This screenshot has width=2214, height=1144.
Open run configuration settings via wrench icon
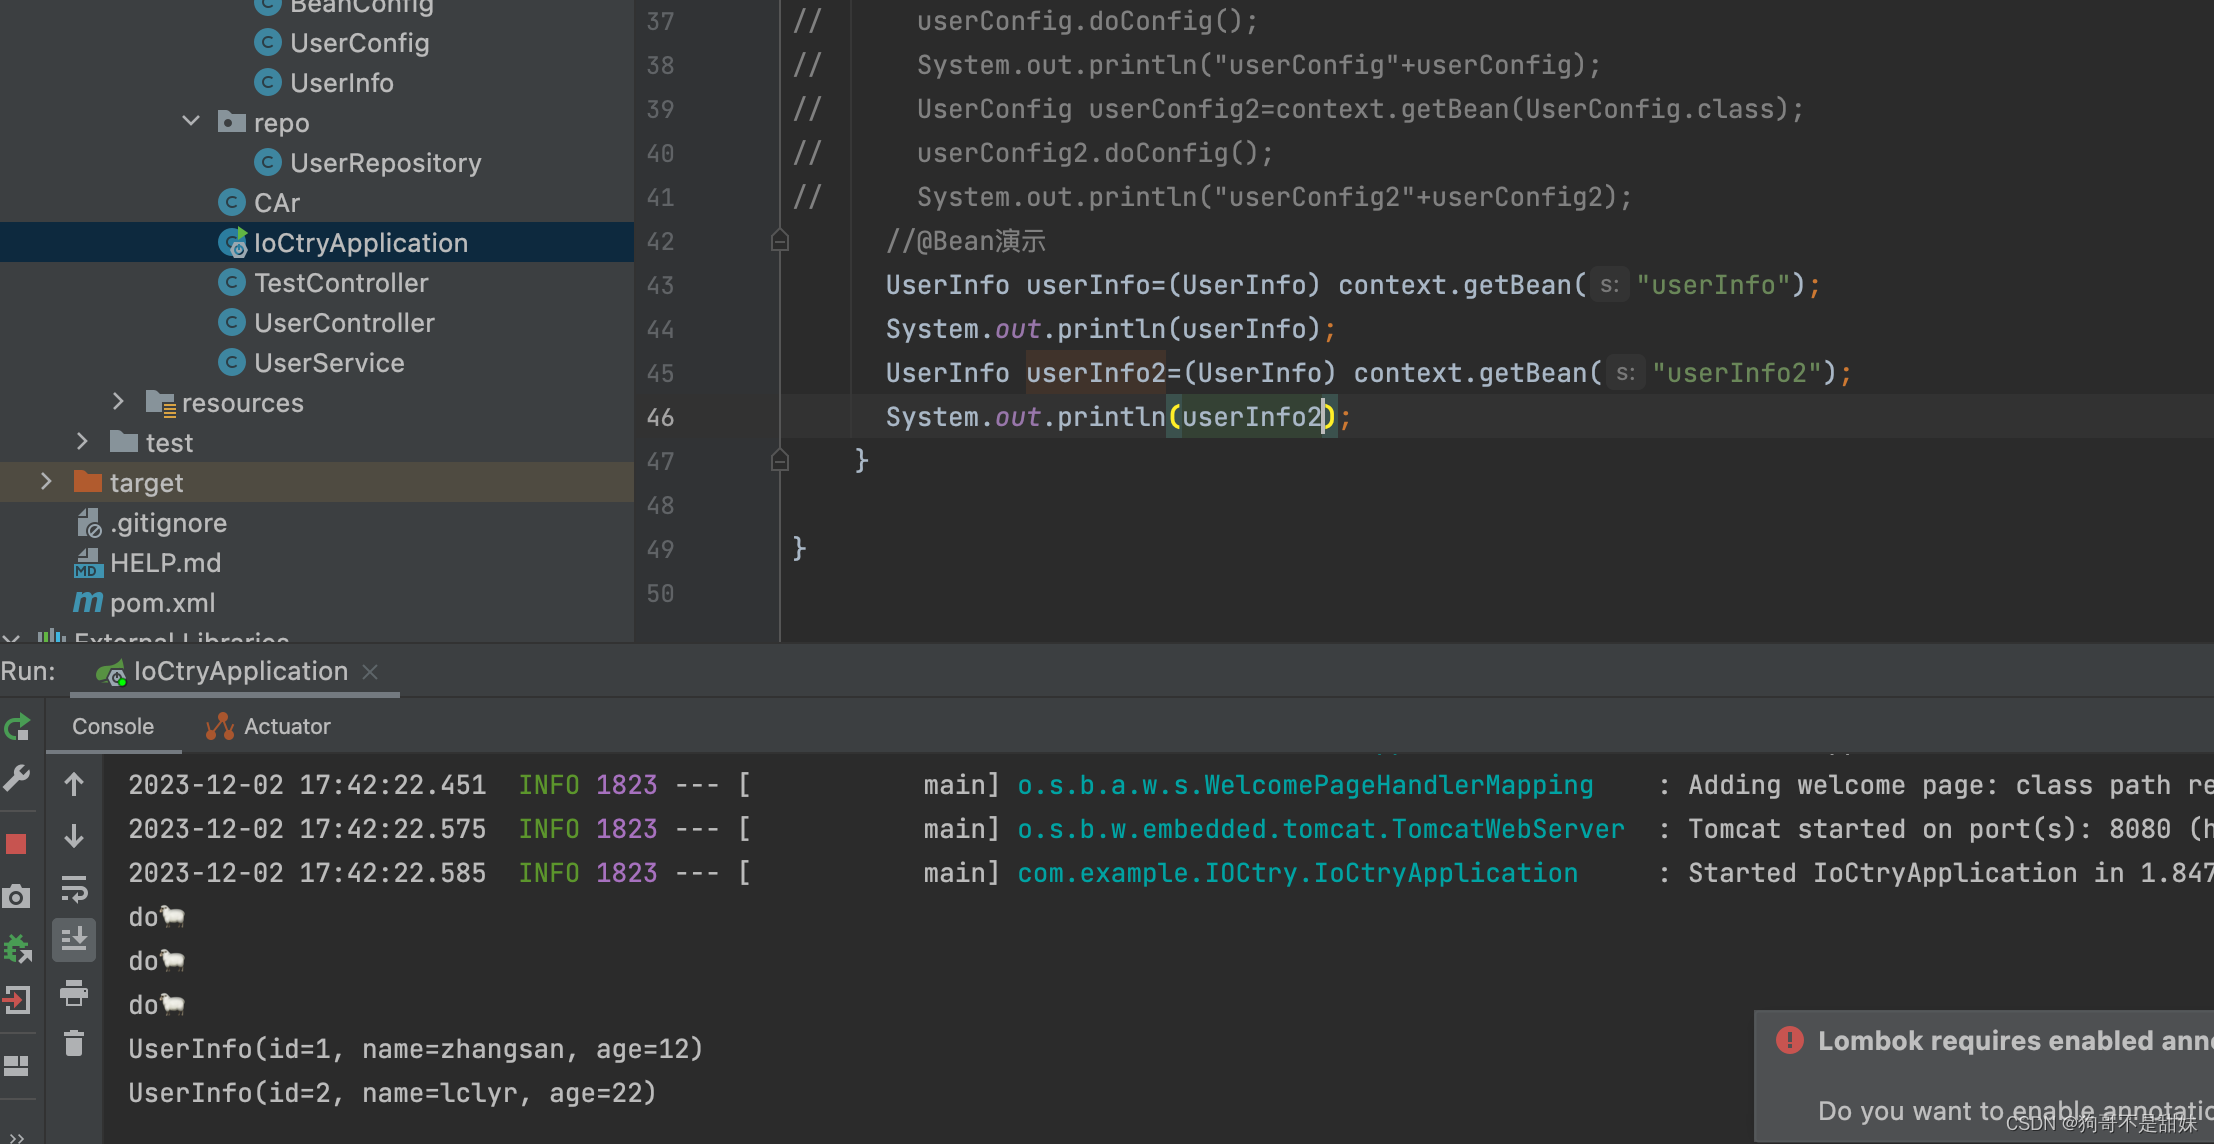(x=18, y=779)
